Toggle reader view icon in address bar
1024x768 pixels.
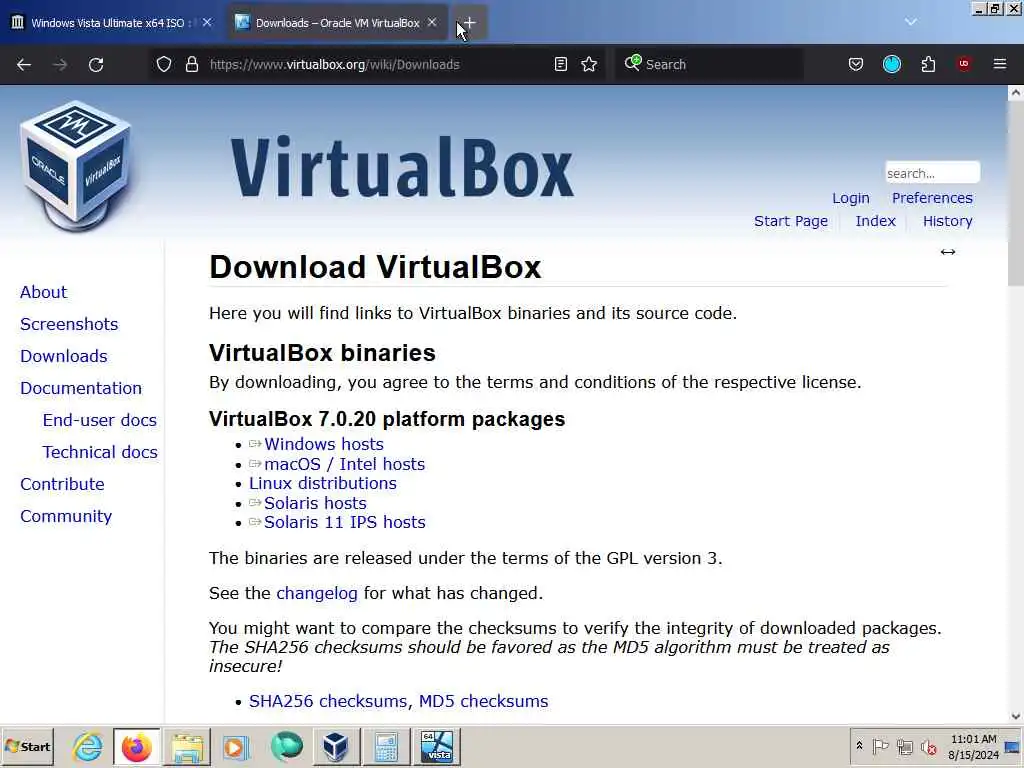[x=560, y=64]
